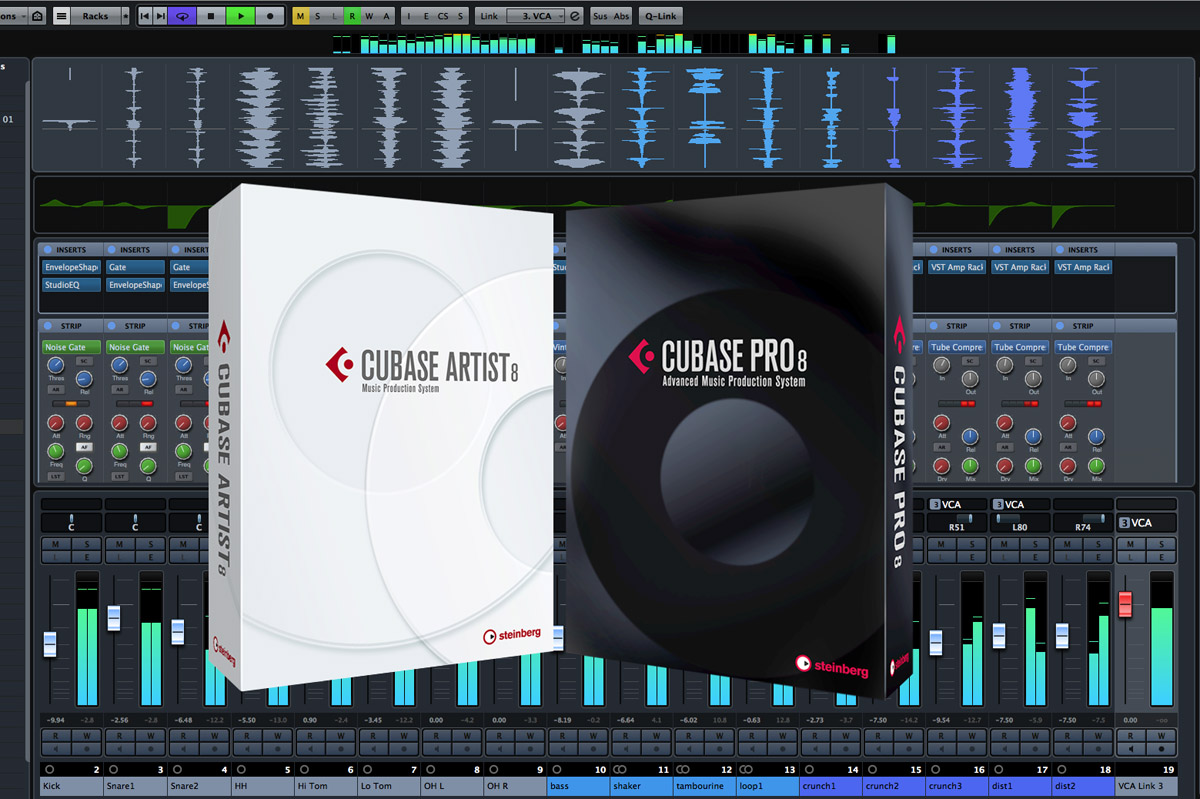Stop playback with the square stop button
This screenshot has height=799, width=1200.
pyautogui.click(x=211, y=16)
